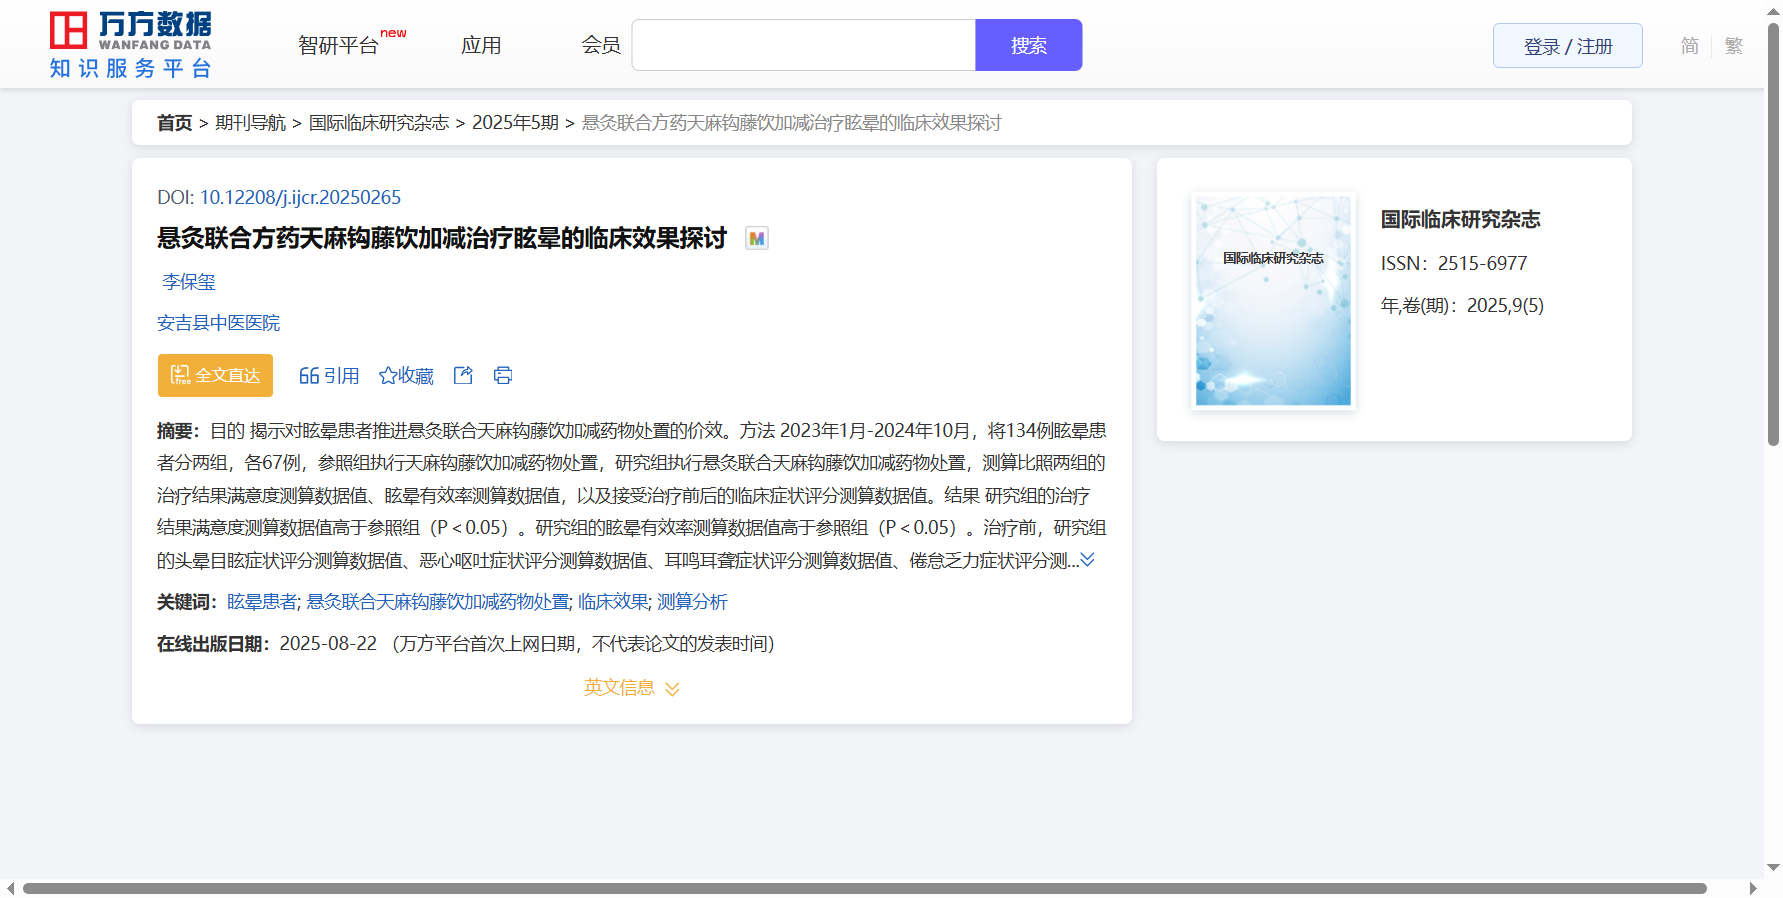Add the article to favorites with 收藏
1783x898 pixels.
tap(406, 375)
